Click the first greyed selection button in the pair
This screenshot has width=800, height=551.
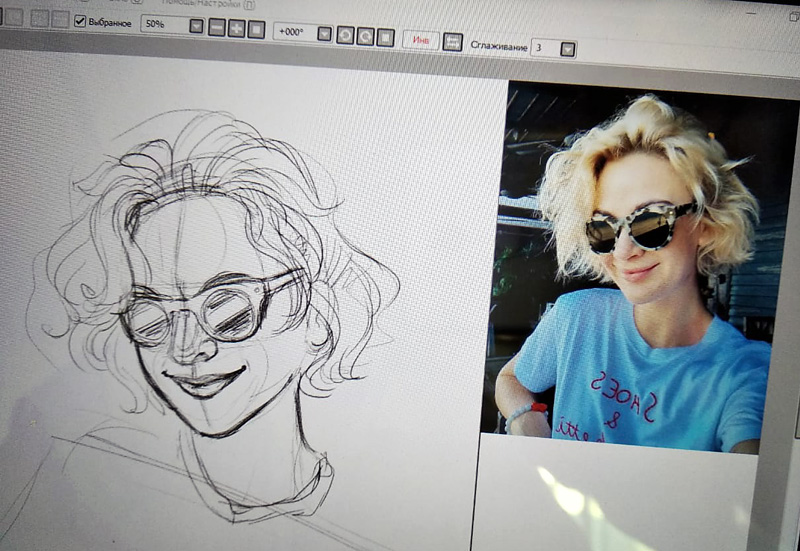coord(39,18)
